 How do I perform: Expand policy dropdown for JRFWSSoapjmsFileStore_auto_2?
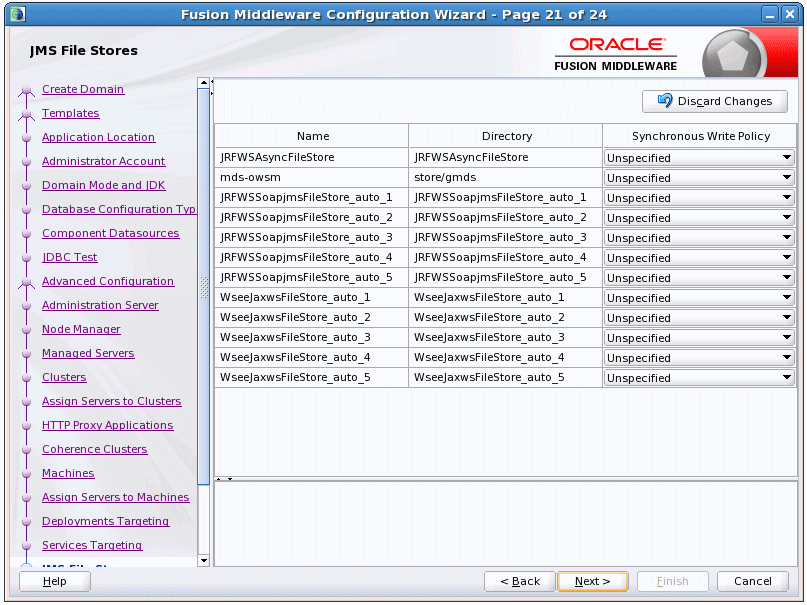point(699,218)
